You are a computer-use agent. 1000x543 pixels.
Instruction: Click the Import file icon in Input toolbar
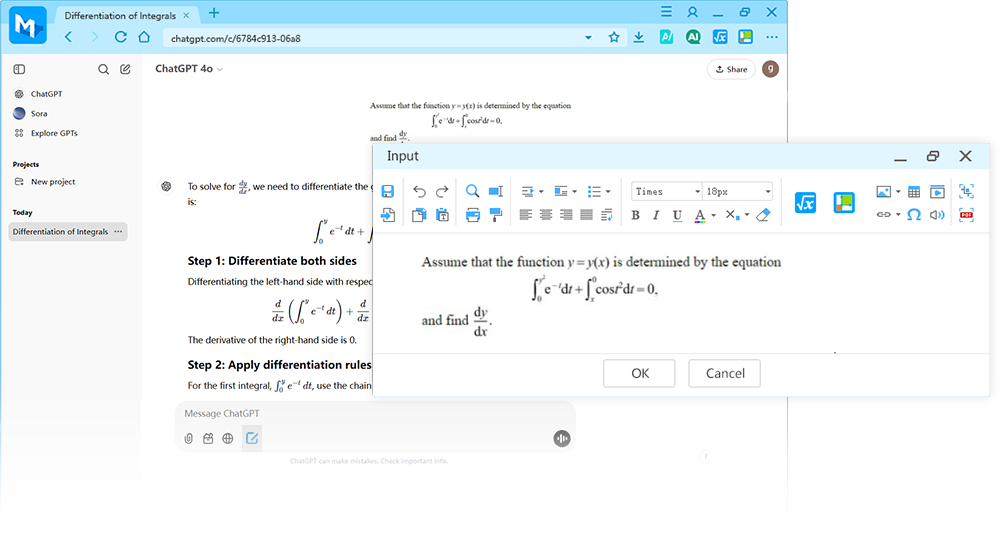388,215
